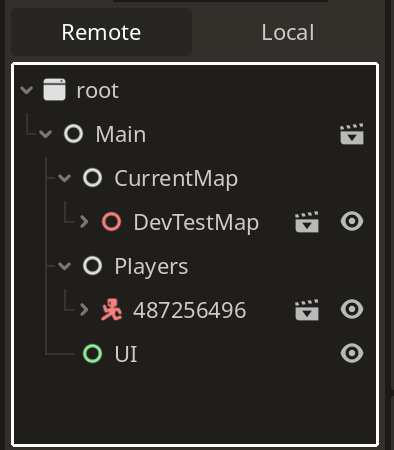Click the CurrentMap node circle icon
The width and height of the screenshot is (394, 450).
pyautogui.click(x=92, y=178)
